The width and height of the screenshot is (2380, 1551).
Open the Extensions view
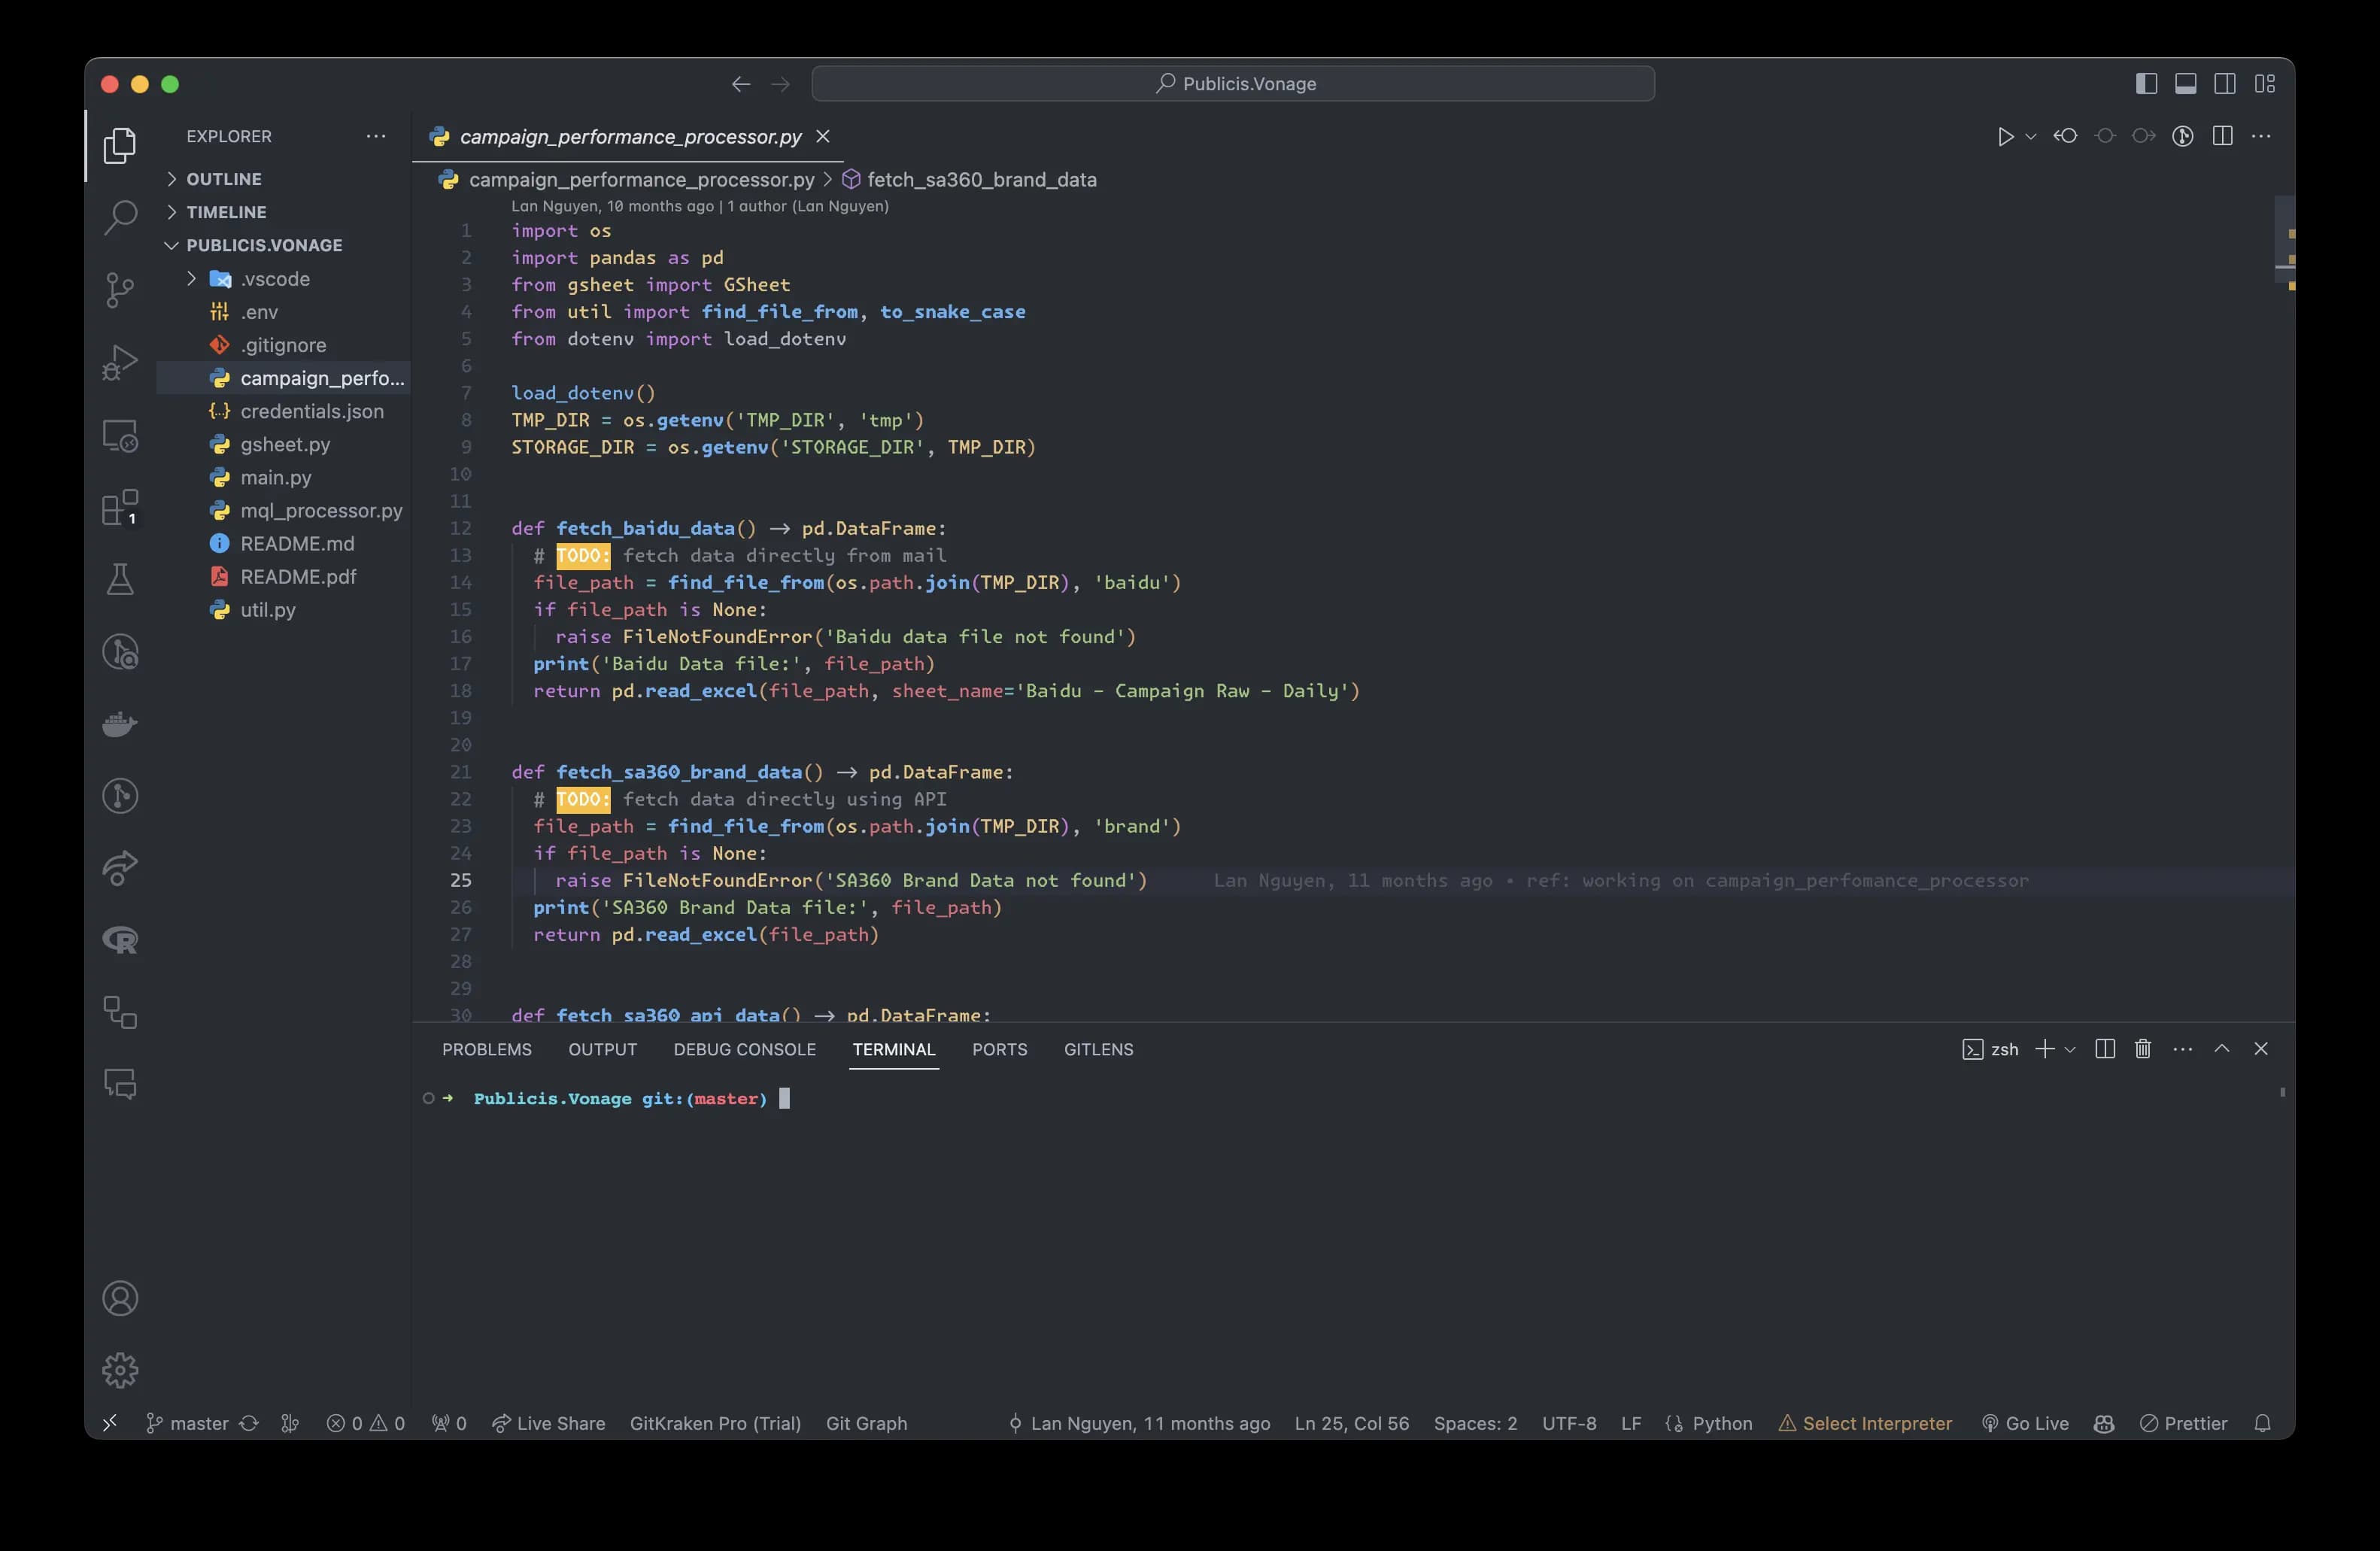pos(120,507)
